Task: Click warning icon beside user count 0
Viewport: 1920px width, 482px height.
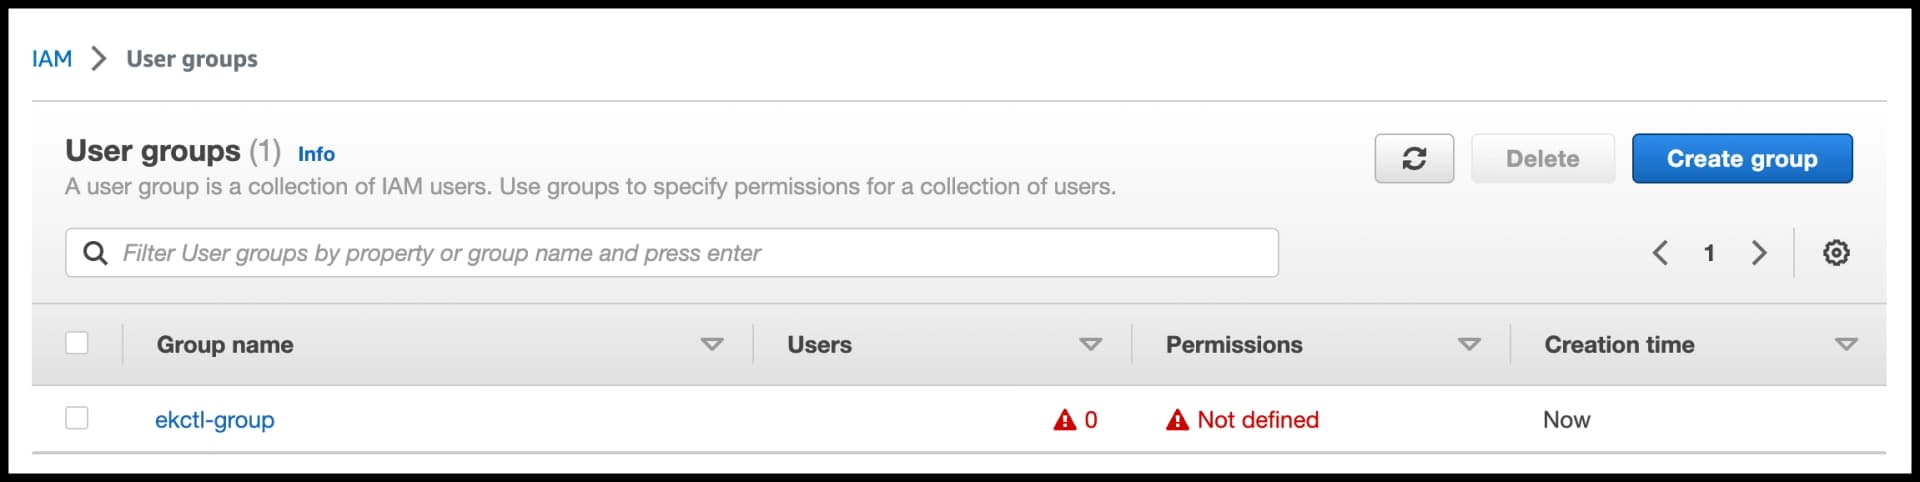Action: pyautogui.click(x=1065, y=420)
